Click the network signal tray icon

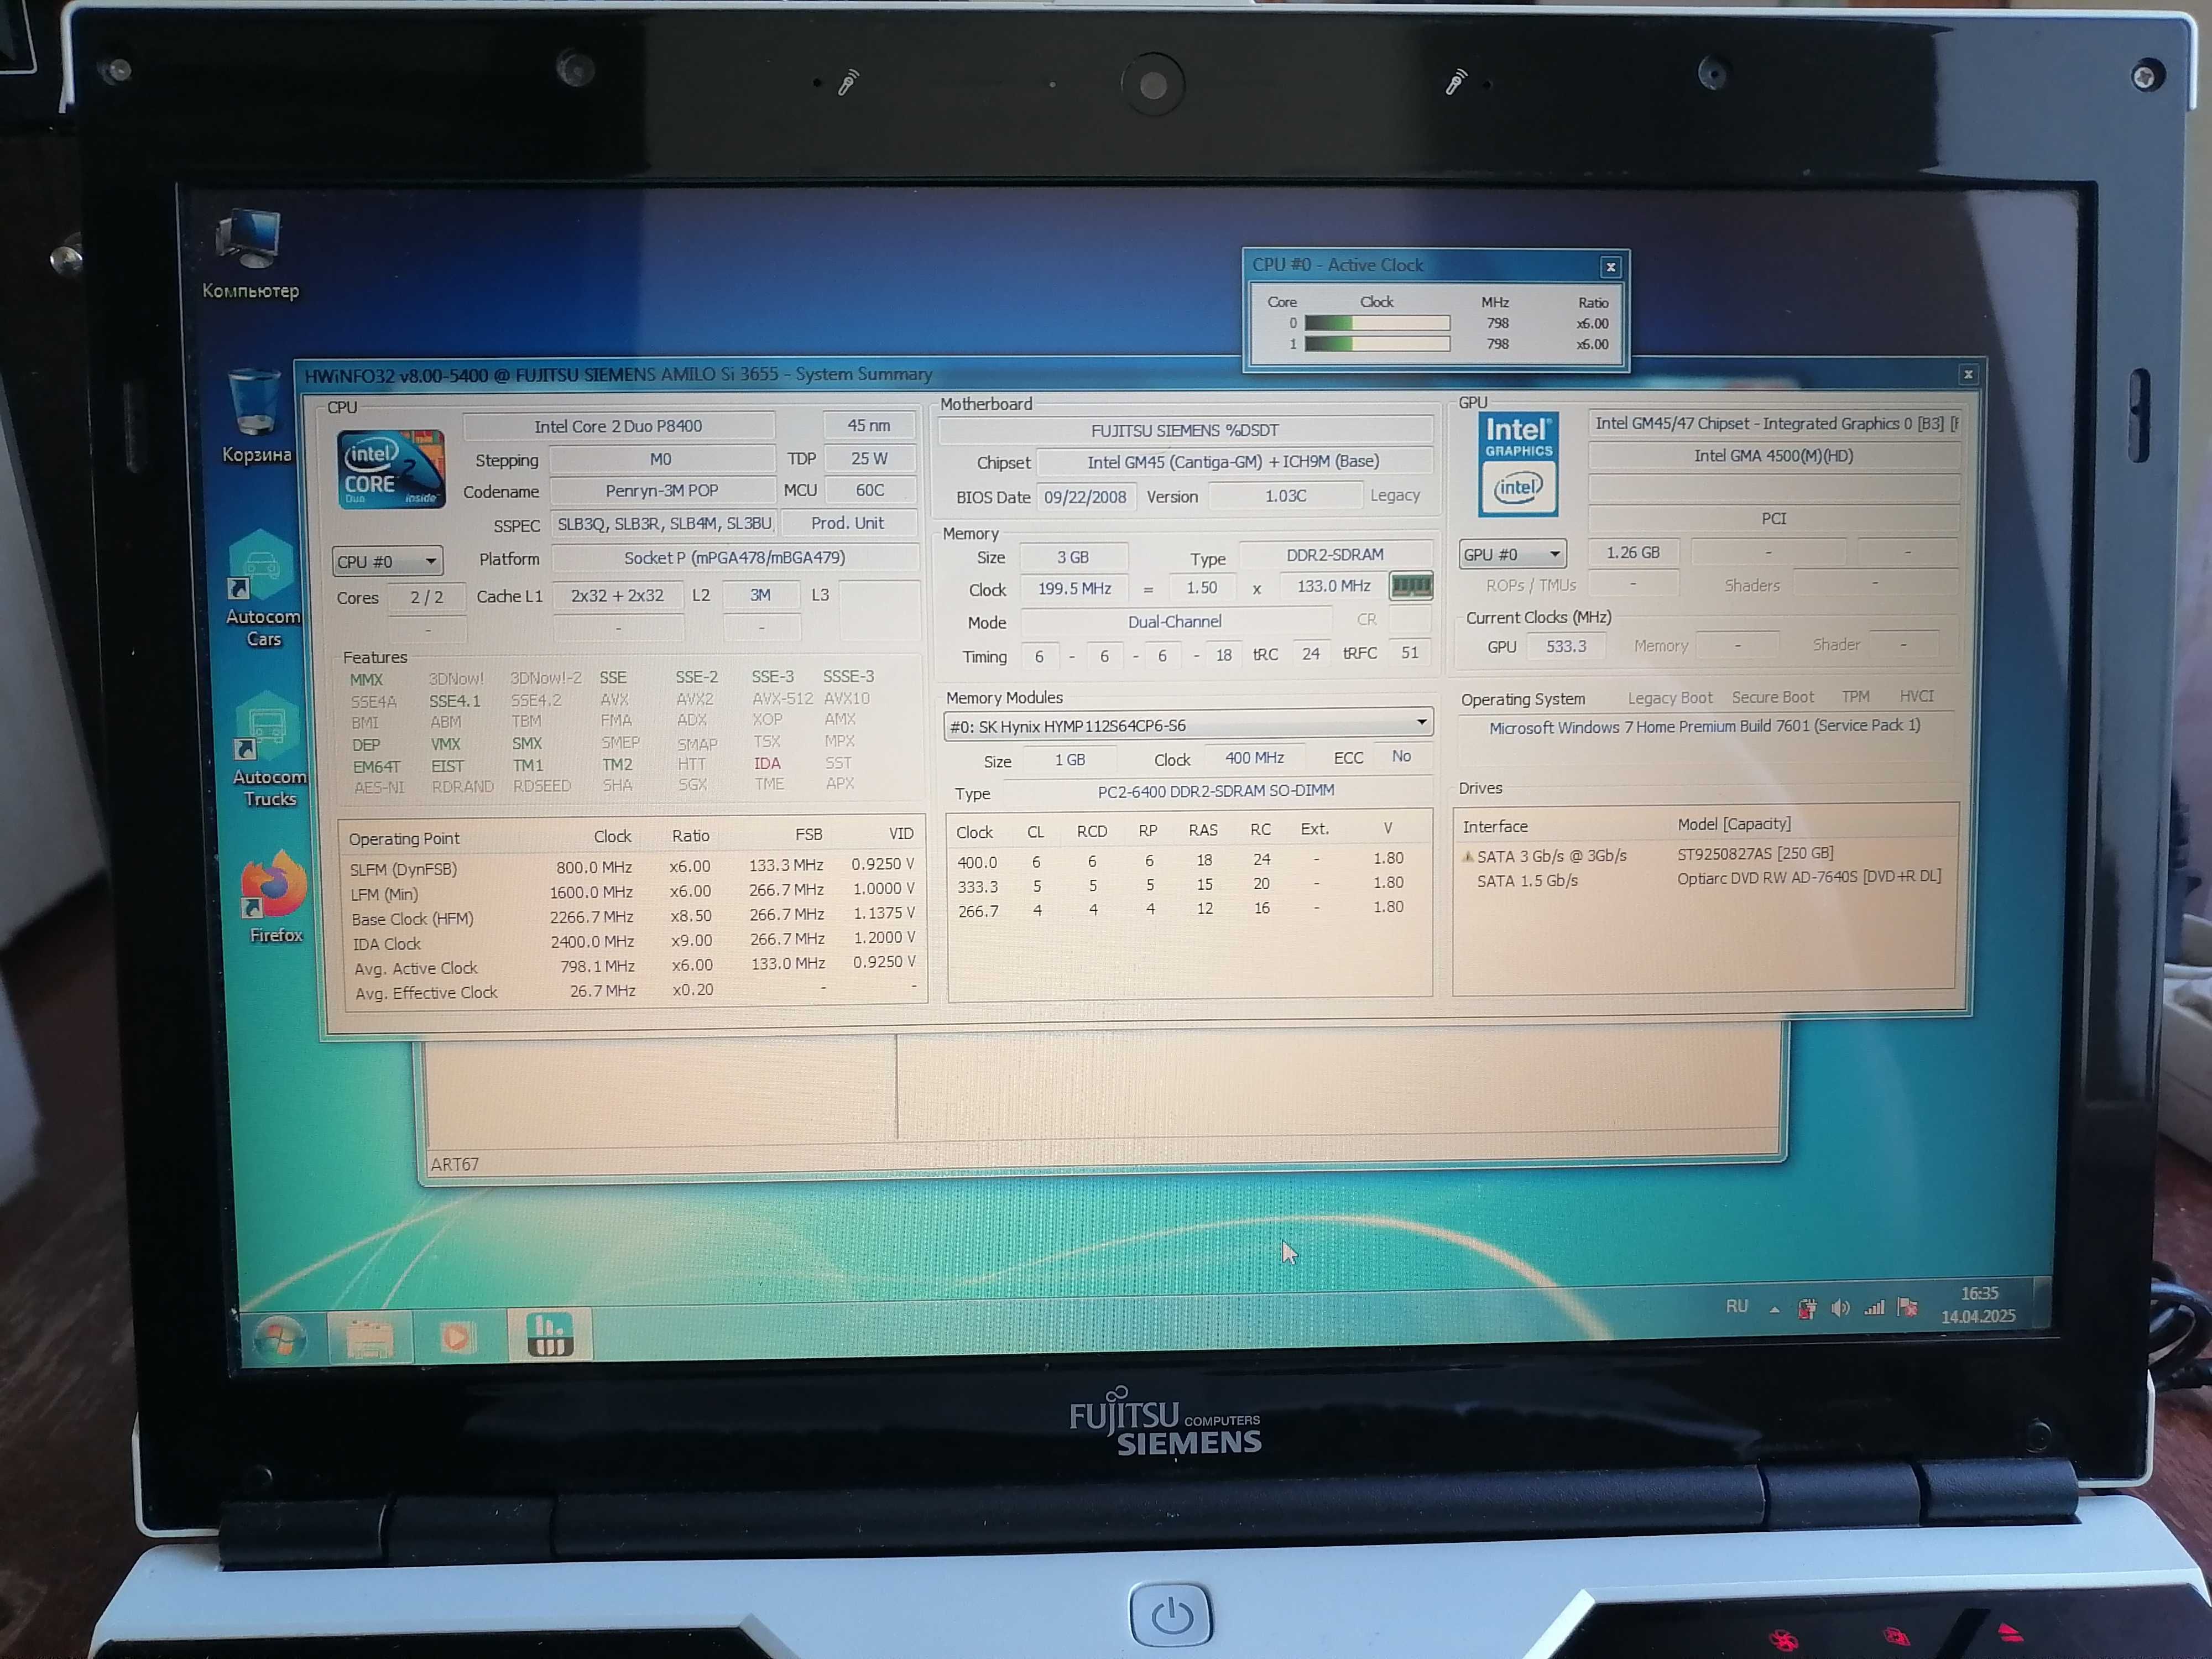pos(1874,1308)
